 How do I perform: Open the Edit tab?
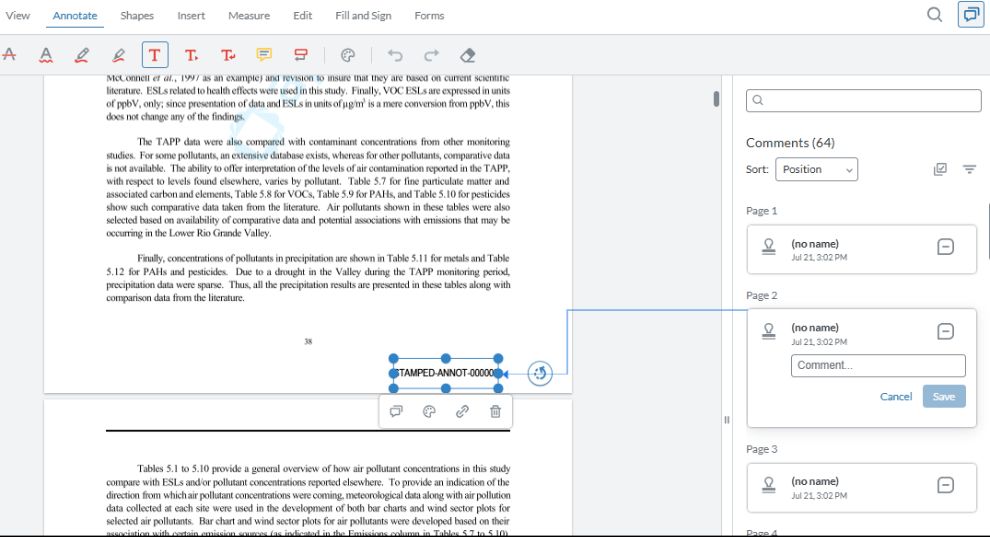coord(302,15)
